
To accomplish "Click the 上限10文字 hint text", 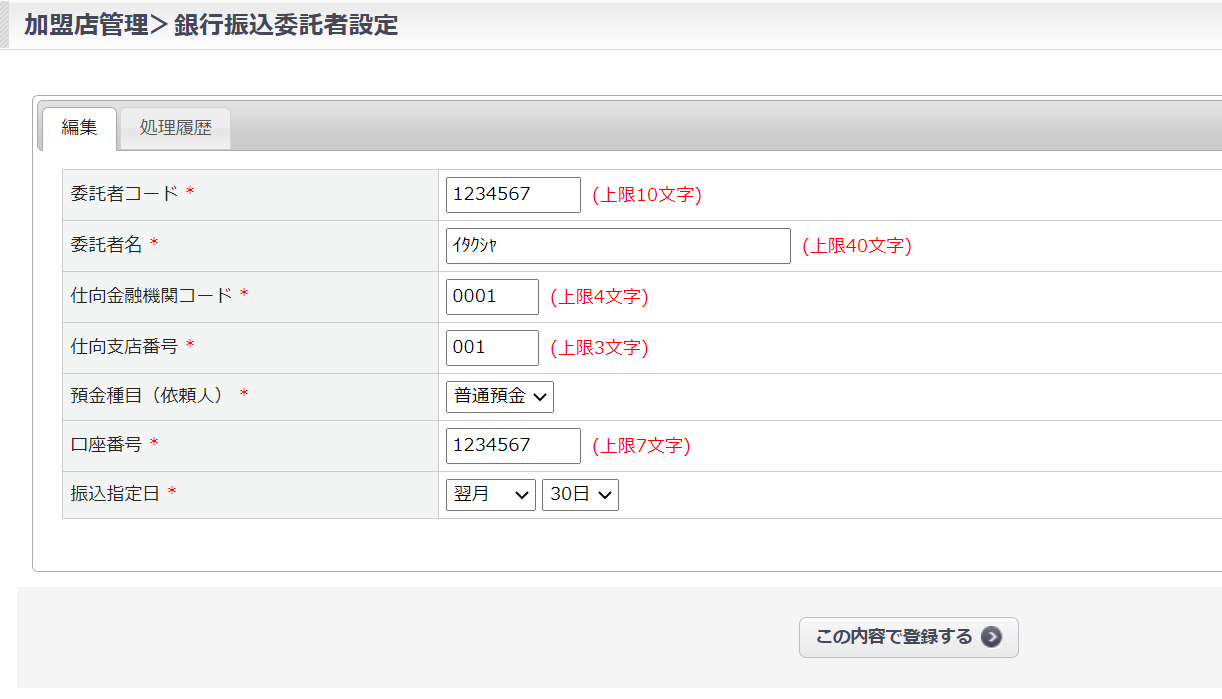I will click(x=647, y=195).
